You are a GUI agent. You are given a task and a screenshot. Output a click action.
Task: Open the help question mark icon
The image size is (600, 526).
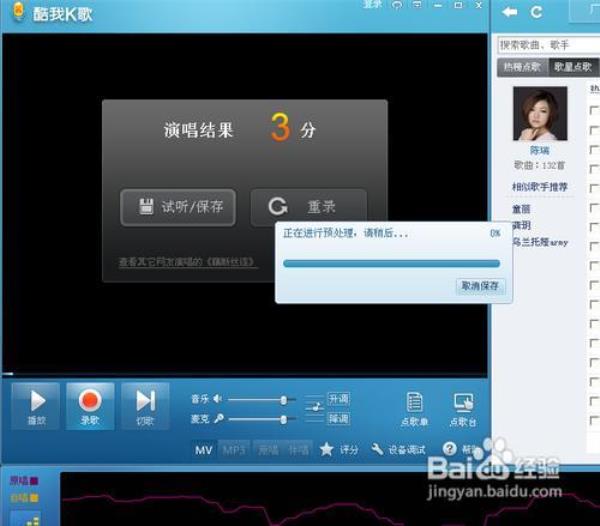(449, 448)
